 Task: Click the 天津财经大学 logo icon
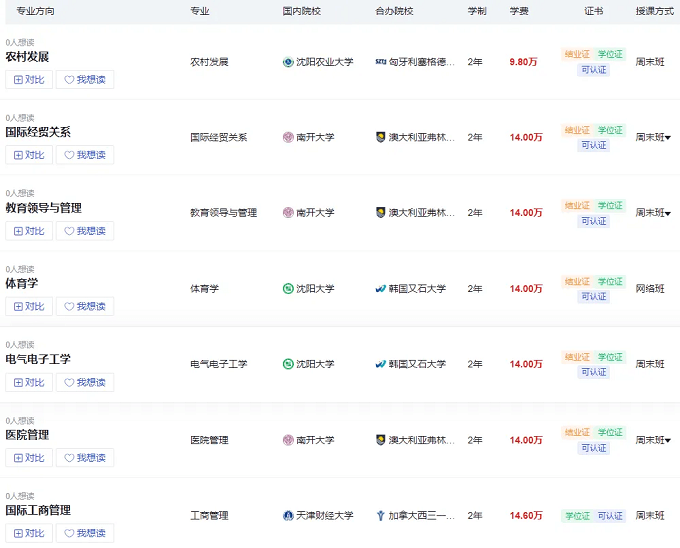[288, 515]
